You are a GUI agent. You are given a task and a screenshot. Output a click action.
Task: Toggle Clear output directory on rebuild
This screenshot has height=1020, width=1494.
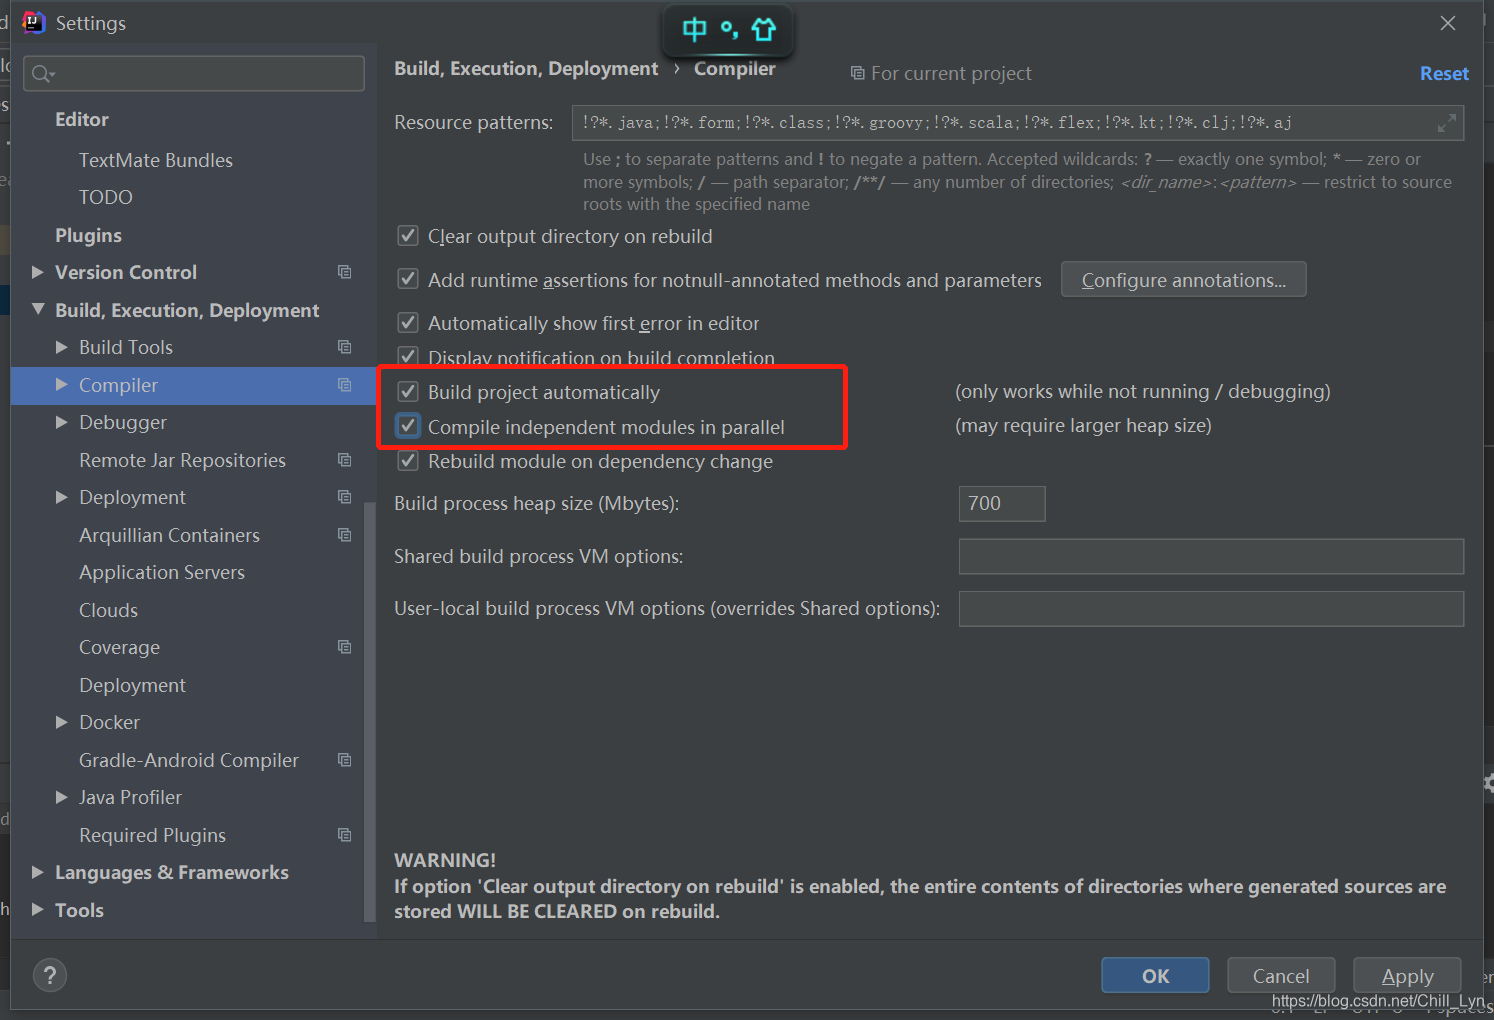tap(408, 236)
